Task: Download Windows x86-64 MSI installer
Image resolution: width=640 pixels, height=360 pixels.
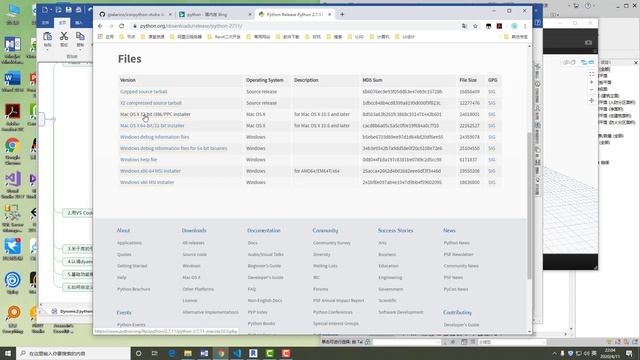Action: point(150,171)
